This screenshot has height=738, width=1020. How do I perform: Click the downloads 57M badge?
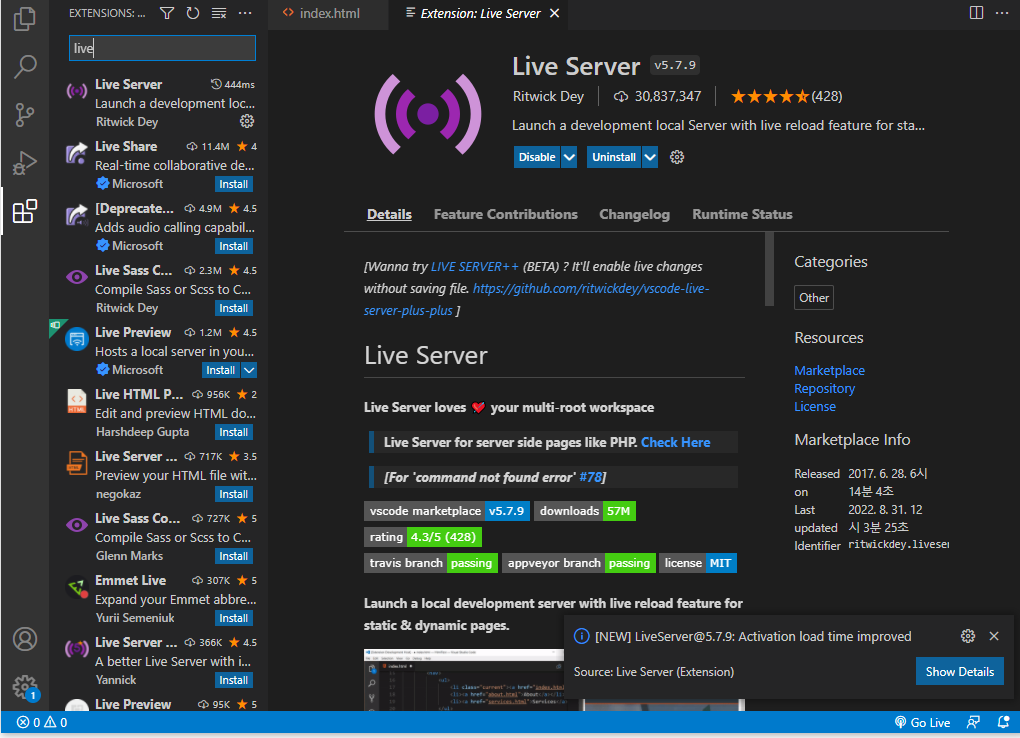[585, 511]
